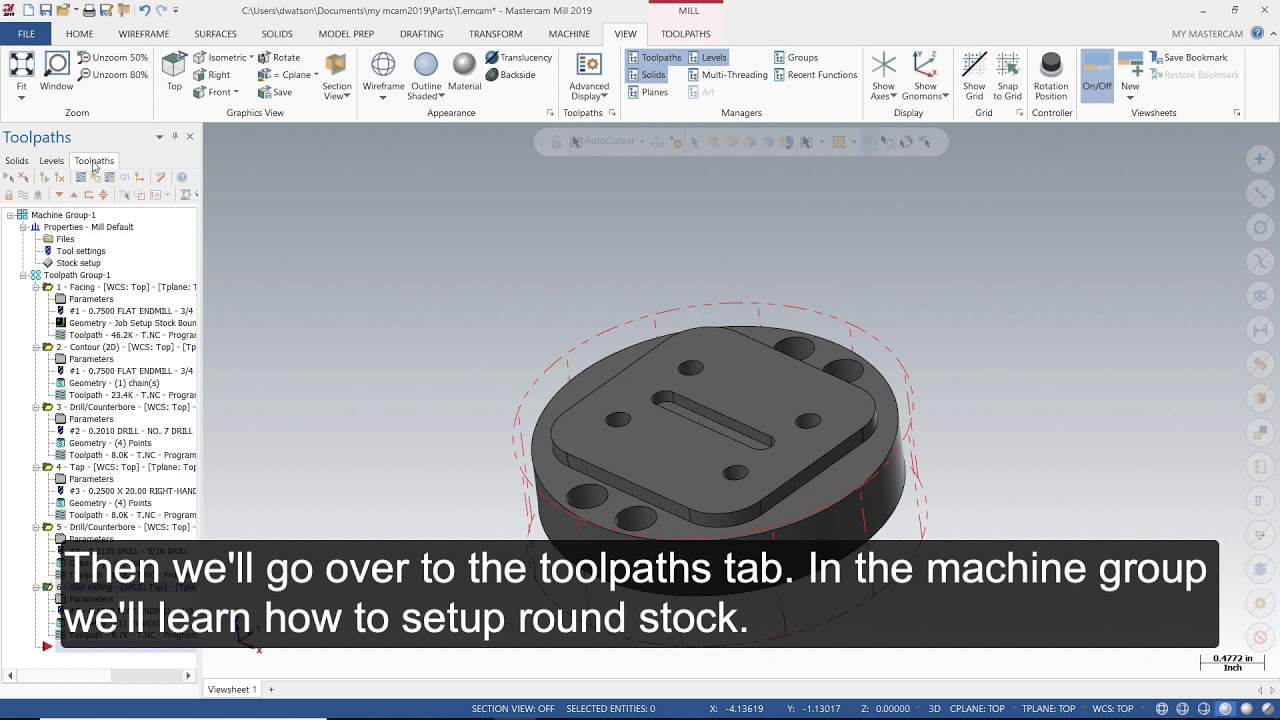The height and width of the screenshot is (720, 1280).
Task: Open Rotation Position controller
Action: 1051,76
